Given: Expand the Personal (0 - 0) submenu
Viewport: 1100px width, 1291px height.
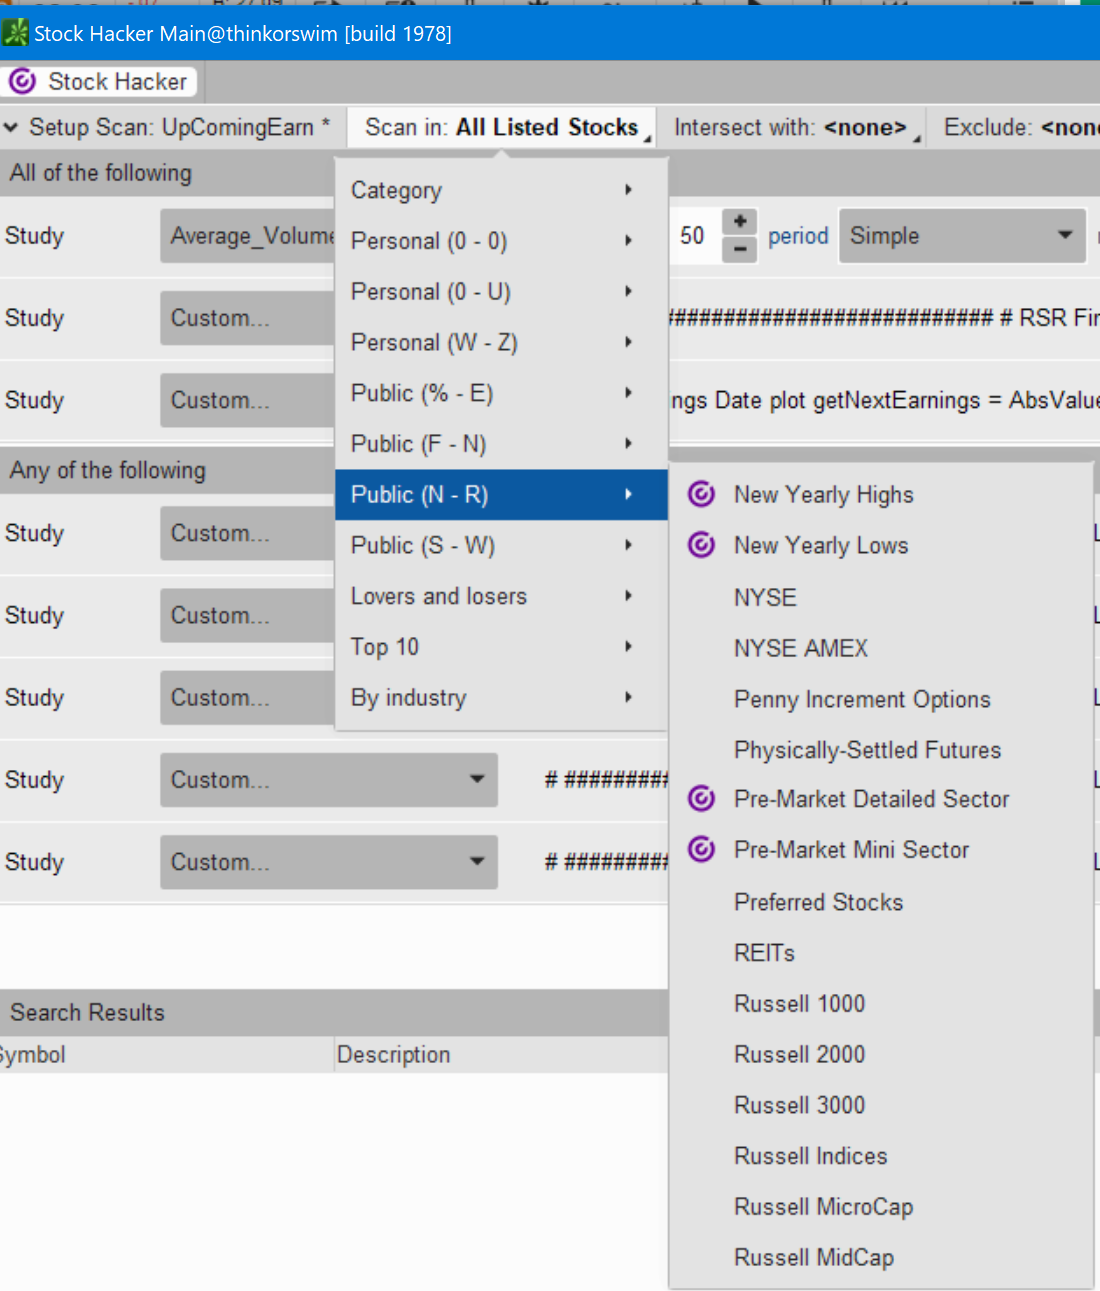Looking at the screenshot, I should click(501, 241).
